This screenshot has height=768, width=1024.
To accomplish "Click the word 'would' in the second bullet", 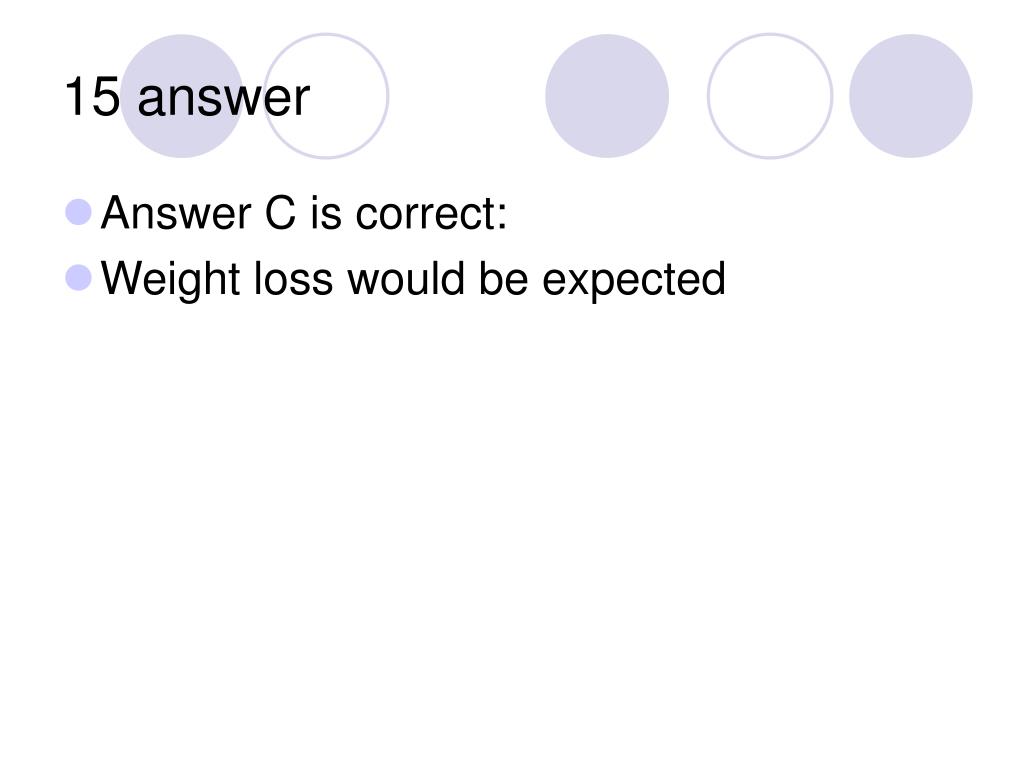I will [x=406, y=279].
